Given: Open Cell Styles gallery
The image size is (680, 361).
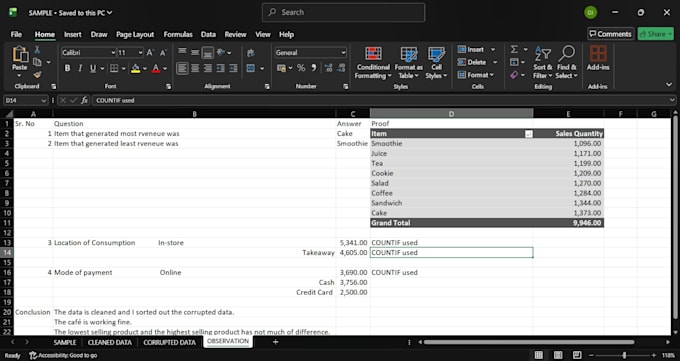Looking at the screenshot, I should tap(436, 63).
